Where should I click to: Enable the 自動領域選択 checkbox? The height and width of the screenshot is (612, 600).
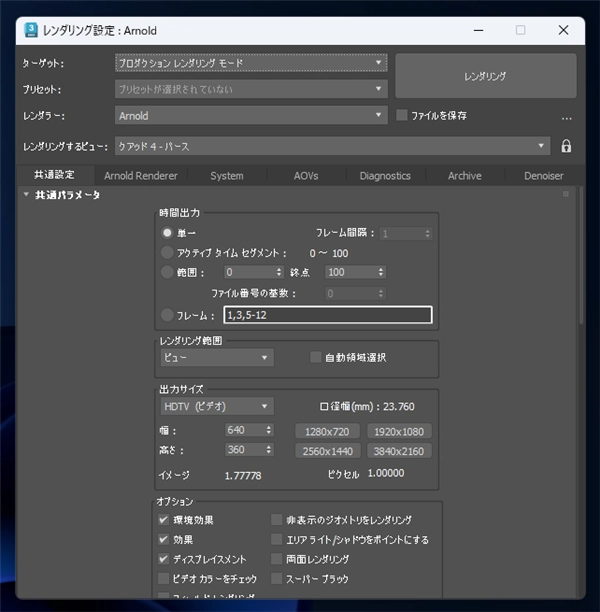click(315, 357)
